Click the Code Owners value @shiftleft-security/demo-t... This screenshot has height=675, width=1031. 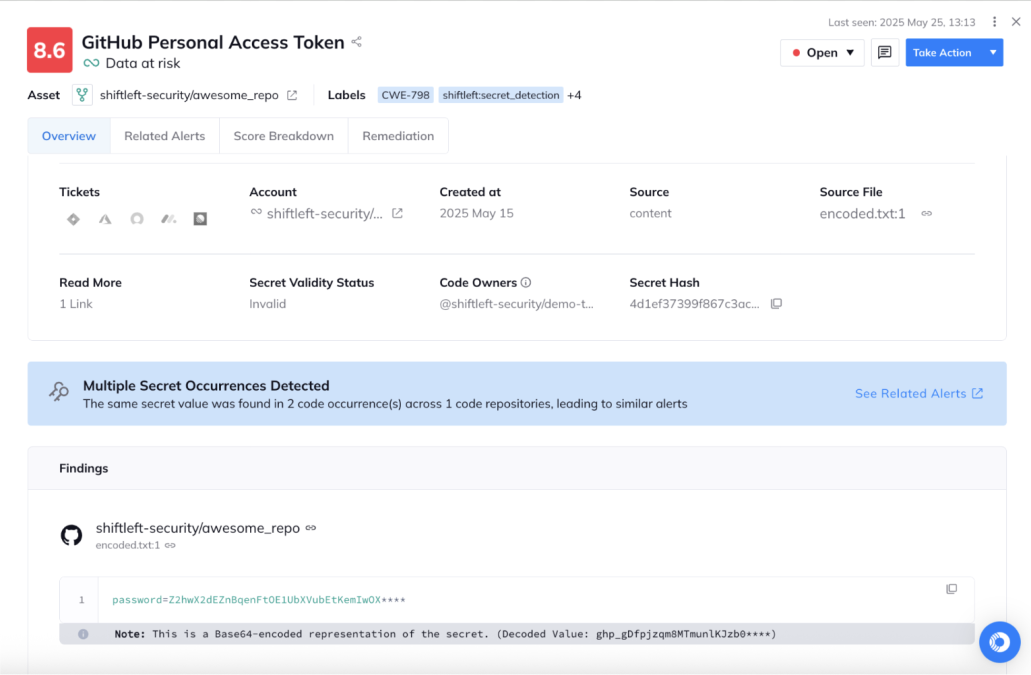516,304
